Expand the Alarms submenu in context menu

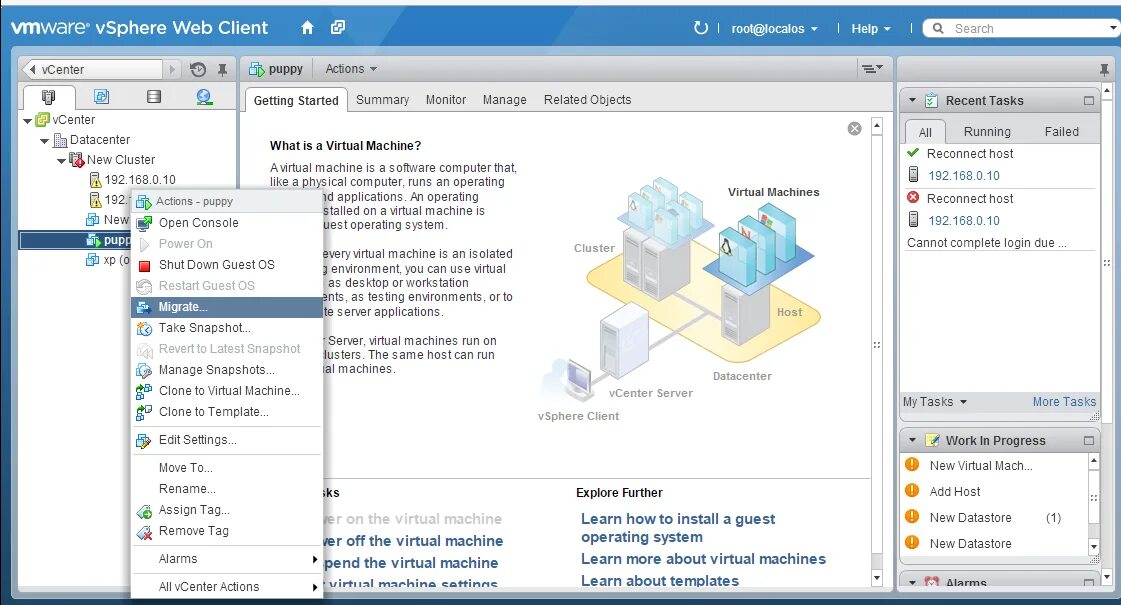(227, 559)
